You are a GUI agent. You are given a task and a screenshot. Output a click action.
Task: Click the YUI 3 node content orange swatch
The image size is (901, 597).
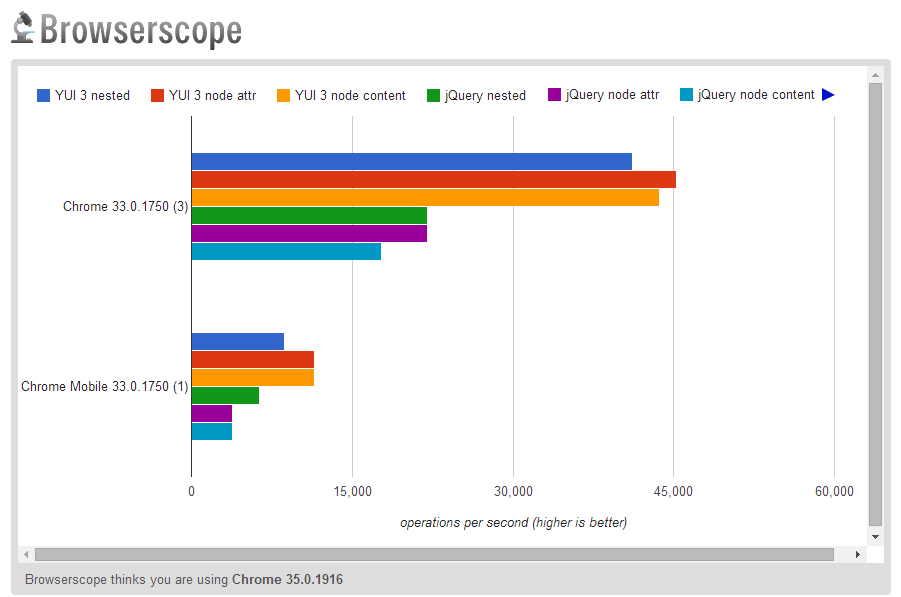pyautogui.click(x=283, y=95)
